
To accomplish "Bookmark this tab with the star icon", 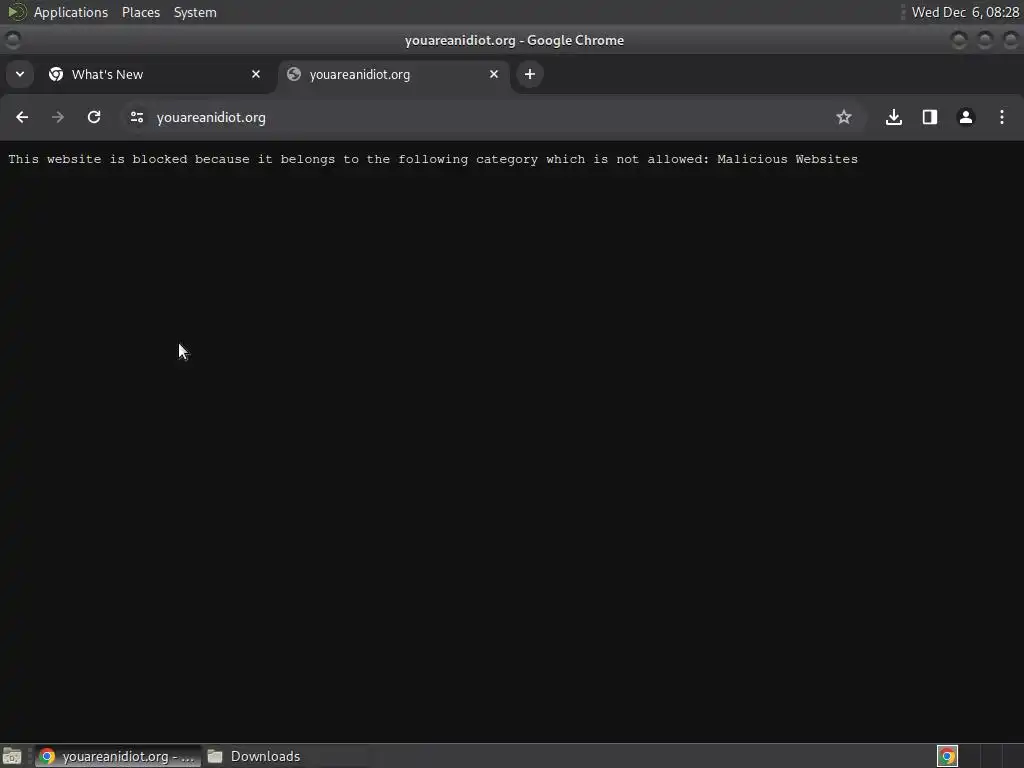I will click(x=844, y=118).
